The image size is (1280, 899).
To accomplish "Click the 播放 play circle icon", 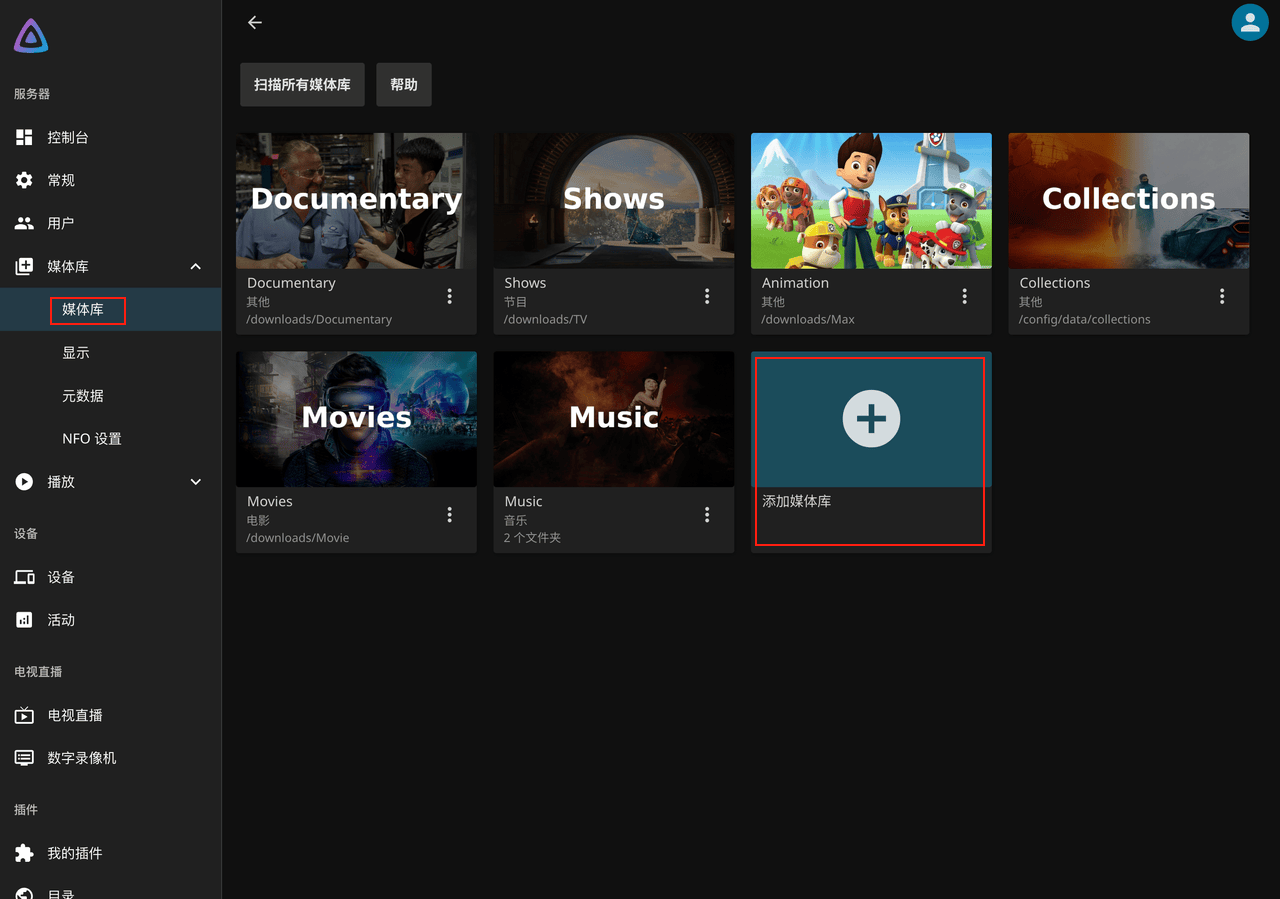I will (x=24, y=481).
